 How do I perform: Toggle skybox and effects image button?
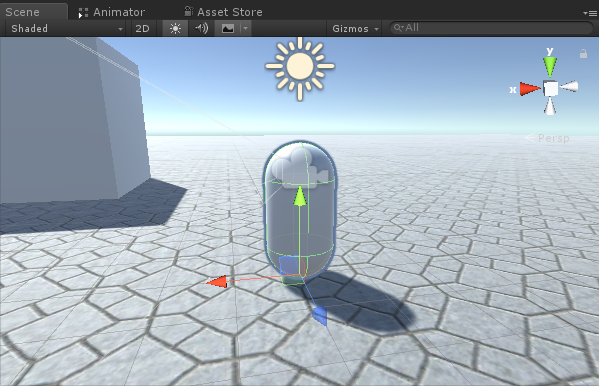(x=228, y=29)
